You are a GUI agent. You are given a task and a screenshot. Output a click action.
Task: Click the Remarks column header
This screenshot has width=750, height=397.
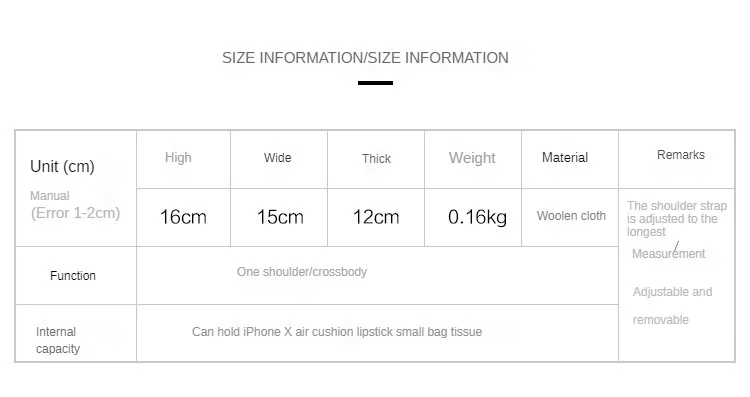pyautogui.click(x=681, y=154)
